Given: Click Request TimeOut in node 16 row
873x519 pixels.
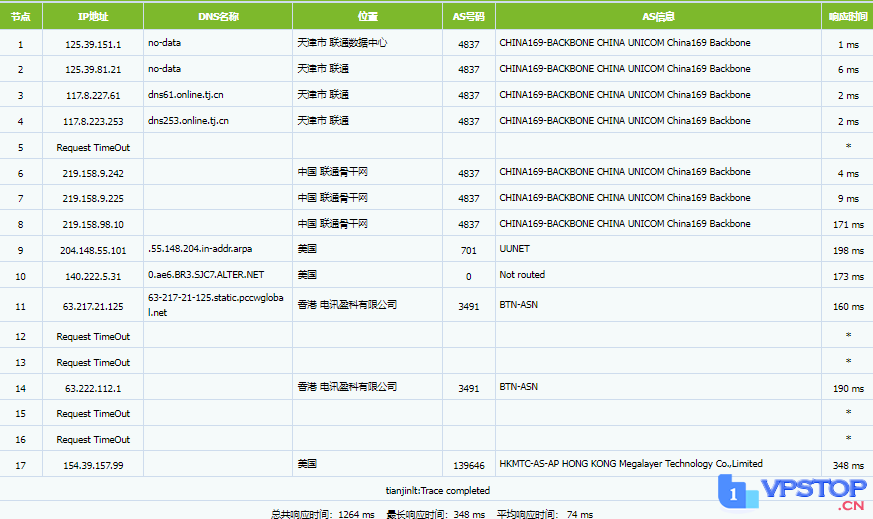Looking at the screenshot, I should 93,439.
